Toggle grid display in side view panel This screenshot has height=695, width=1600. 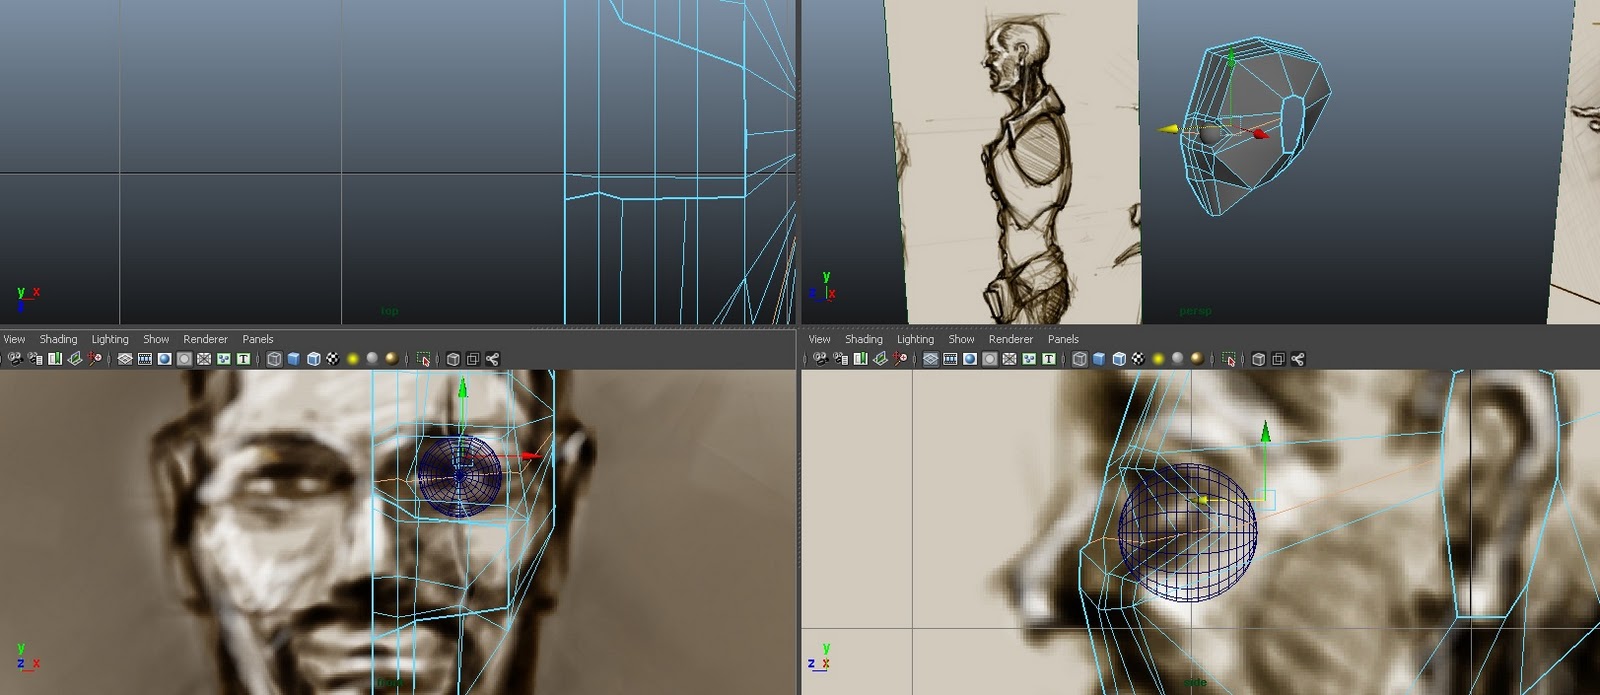[x=930, y=359]
